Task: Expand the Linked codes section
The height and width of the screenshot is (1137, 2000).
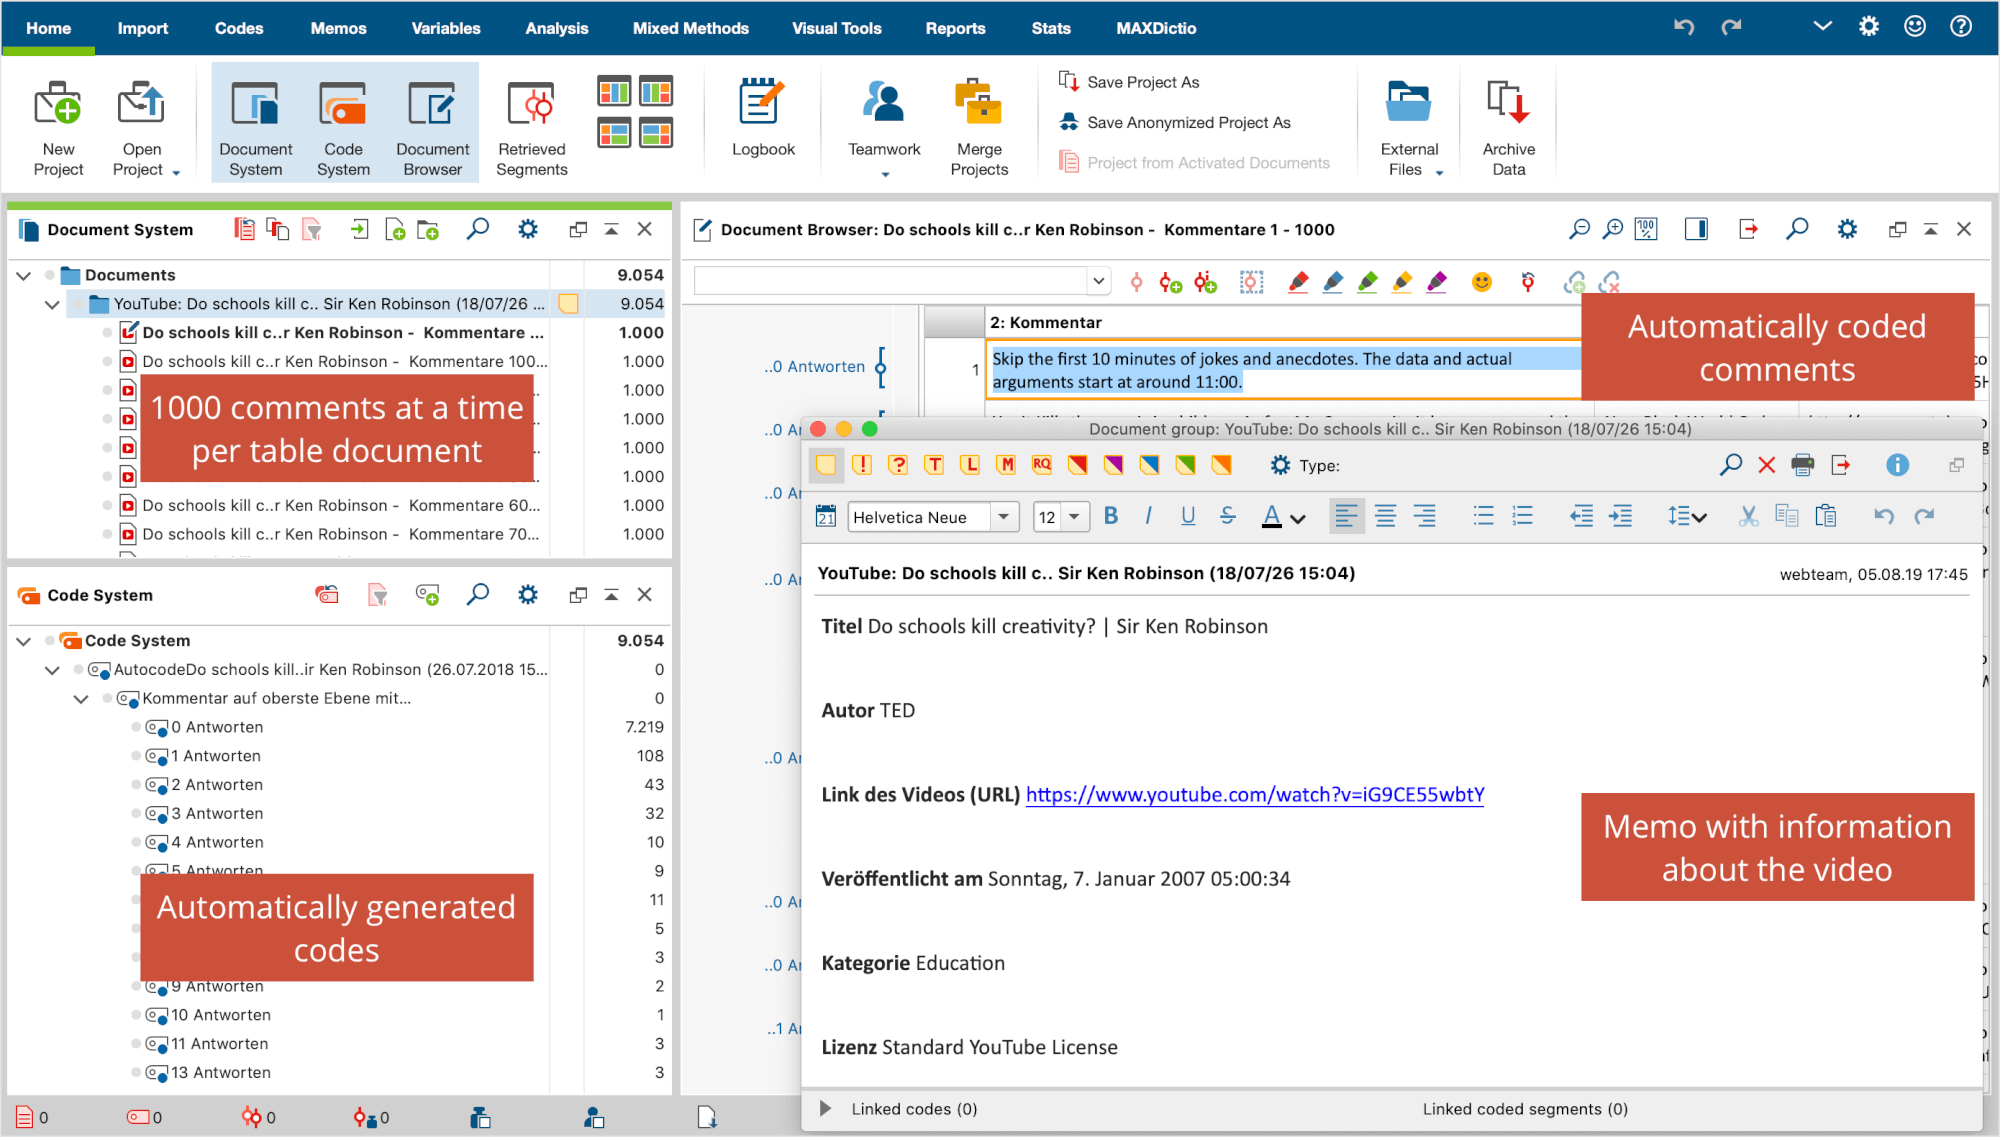Action: pos(826,1108)
